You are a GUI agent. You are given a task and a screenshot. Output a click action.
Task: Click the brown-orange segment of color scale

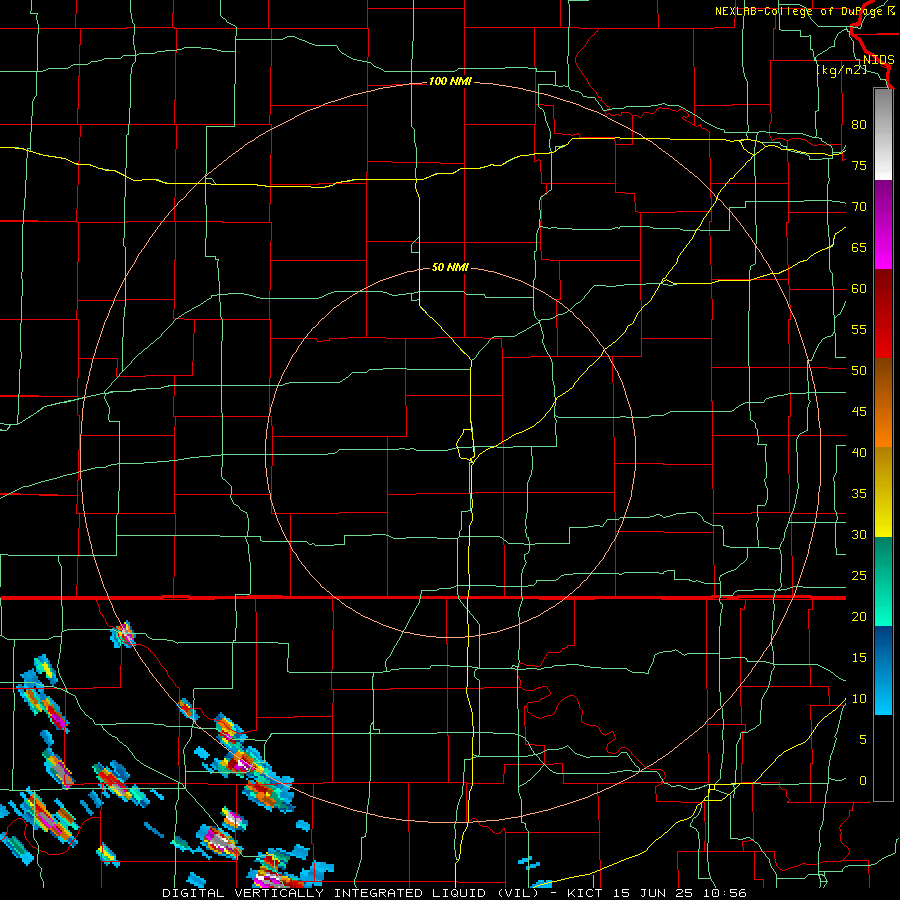click(x=882, y=402)
